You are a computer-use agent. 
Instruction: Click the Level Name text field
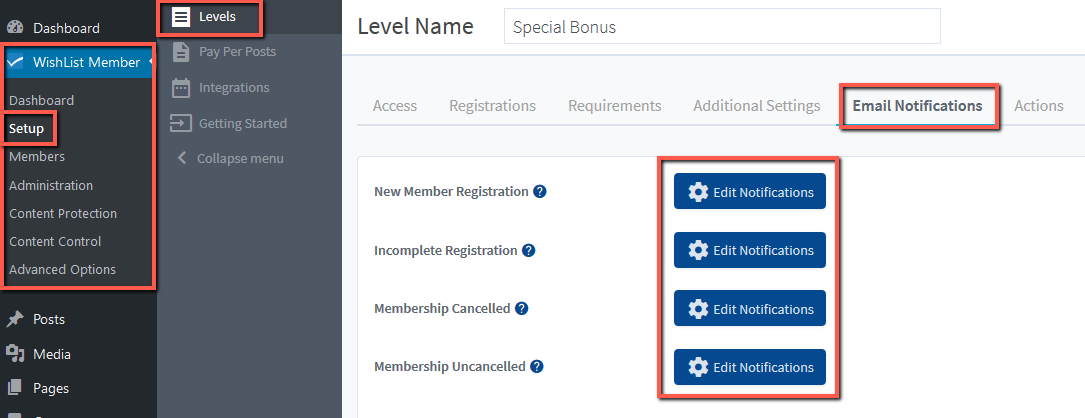[x=722, y=26]
